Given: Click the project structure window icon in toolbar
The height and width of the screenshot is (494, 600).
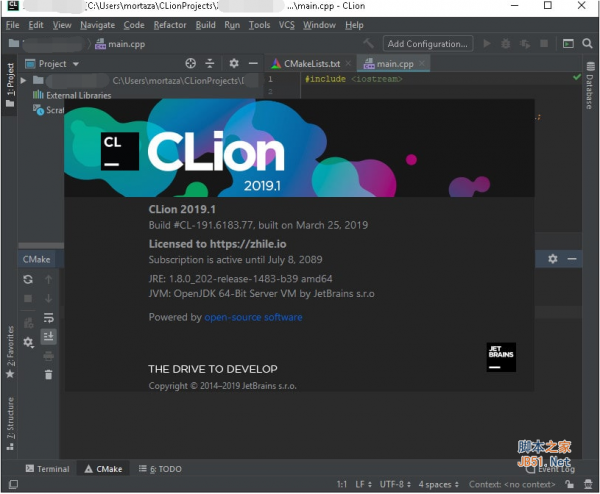Looking at the screenshot, I should (x=568, y=44).
